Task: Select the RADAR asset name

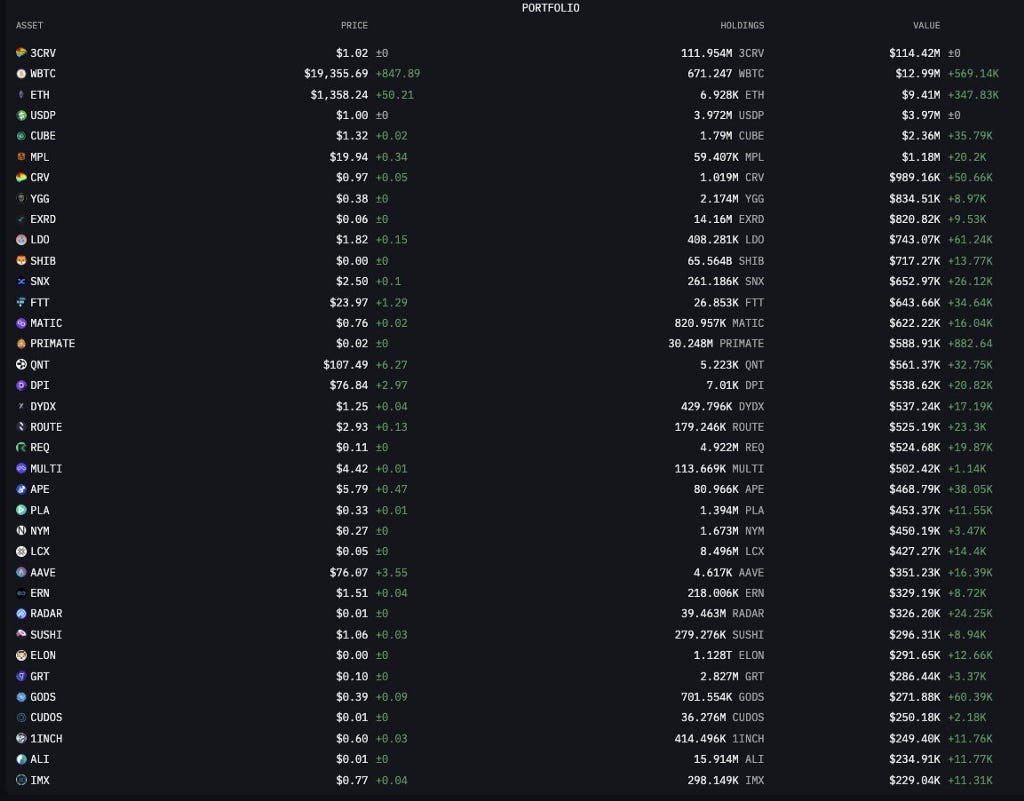Action: pyautogui.click(x=46, y=614)
